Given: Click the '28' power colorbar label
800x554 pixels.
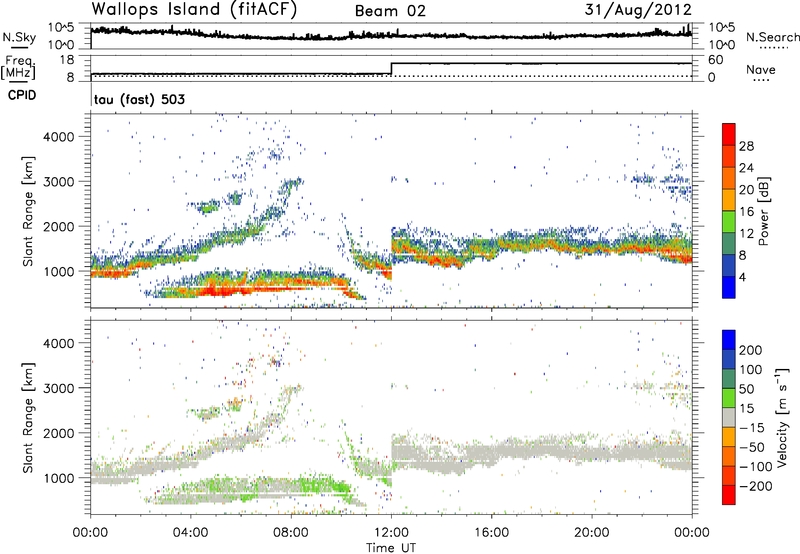Looking at the screenshot, I should click(x=746, y=146).
